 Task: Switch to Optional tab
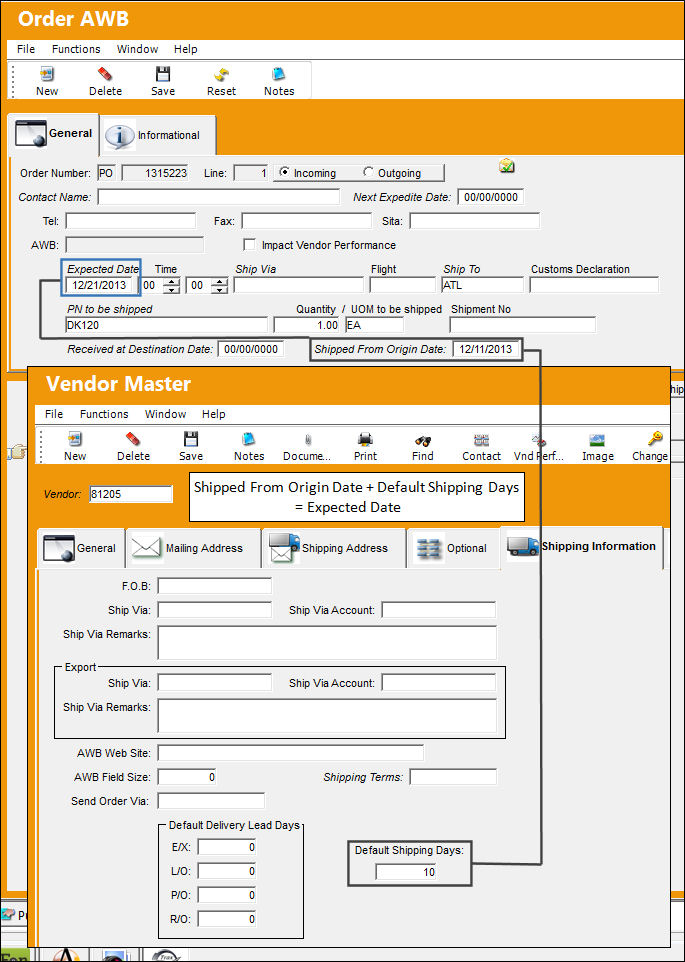tap(453, 548)
